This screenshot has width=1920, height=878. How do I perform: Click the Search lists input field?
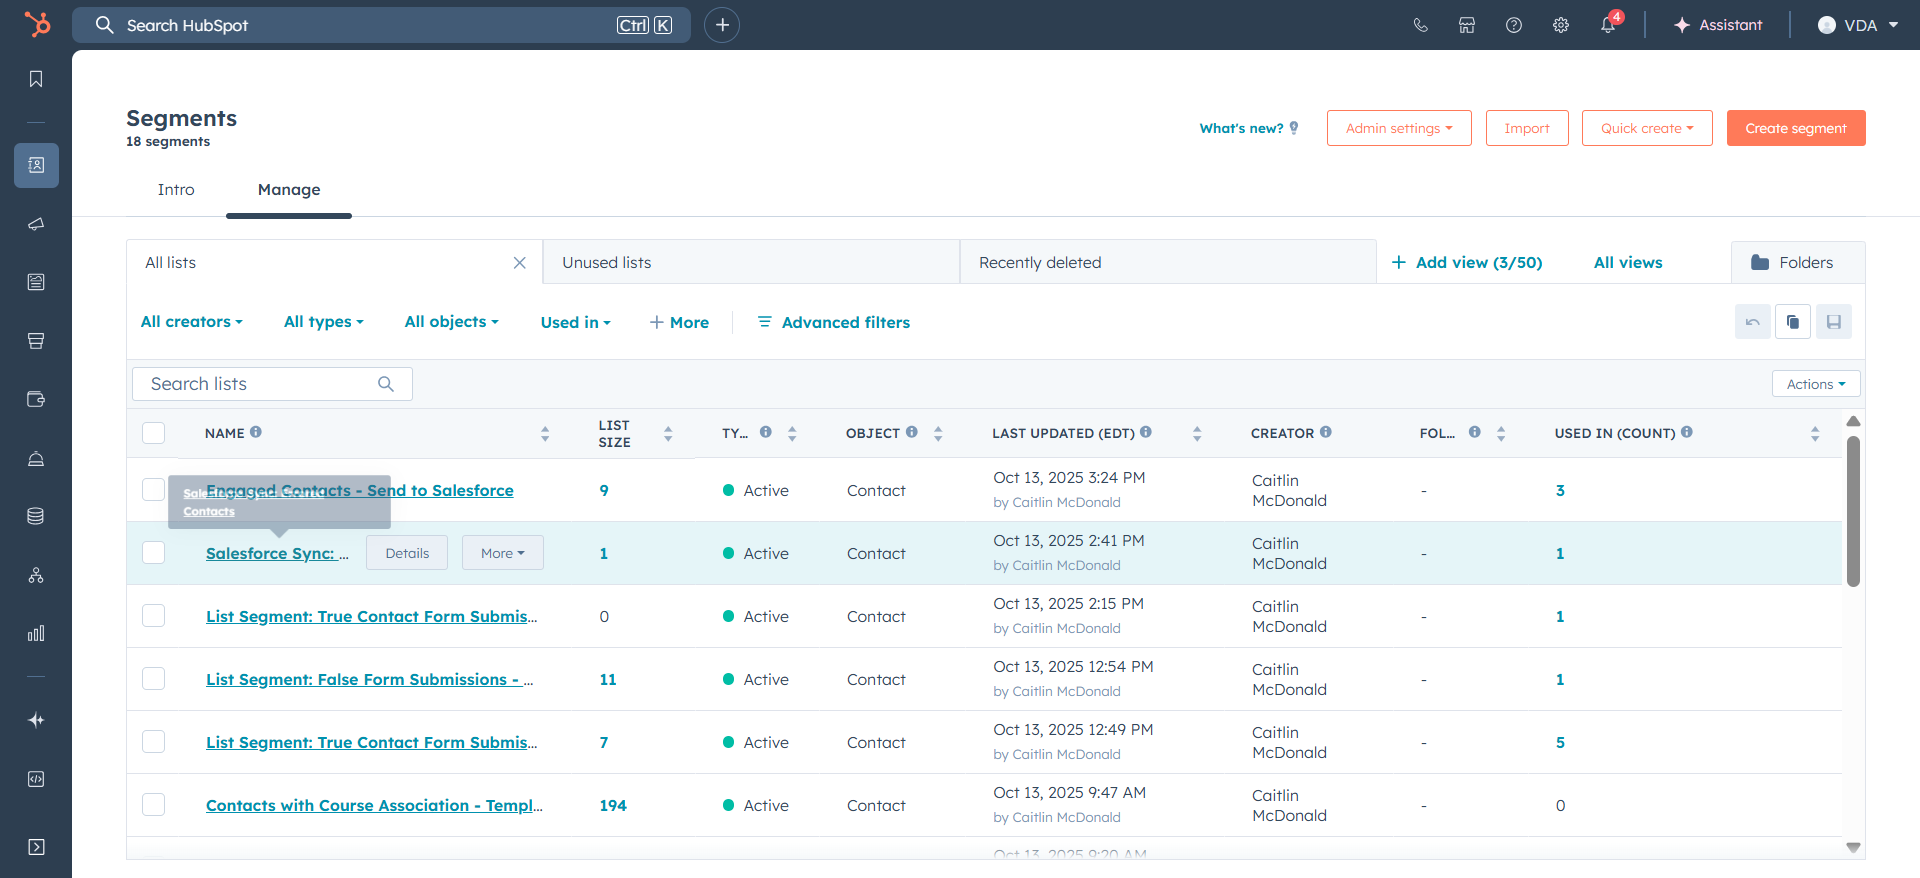pos(272,384)
